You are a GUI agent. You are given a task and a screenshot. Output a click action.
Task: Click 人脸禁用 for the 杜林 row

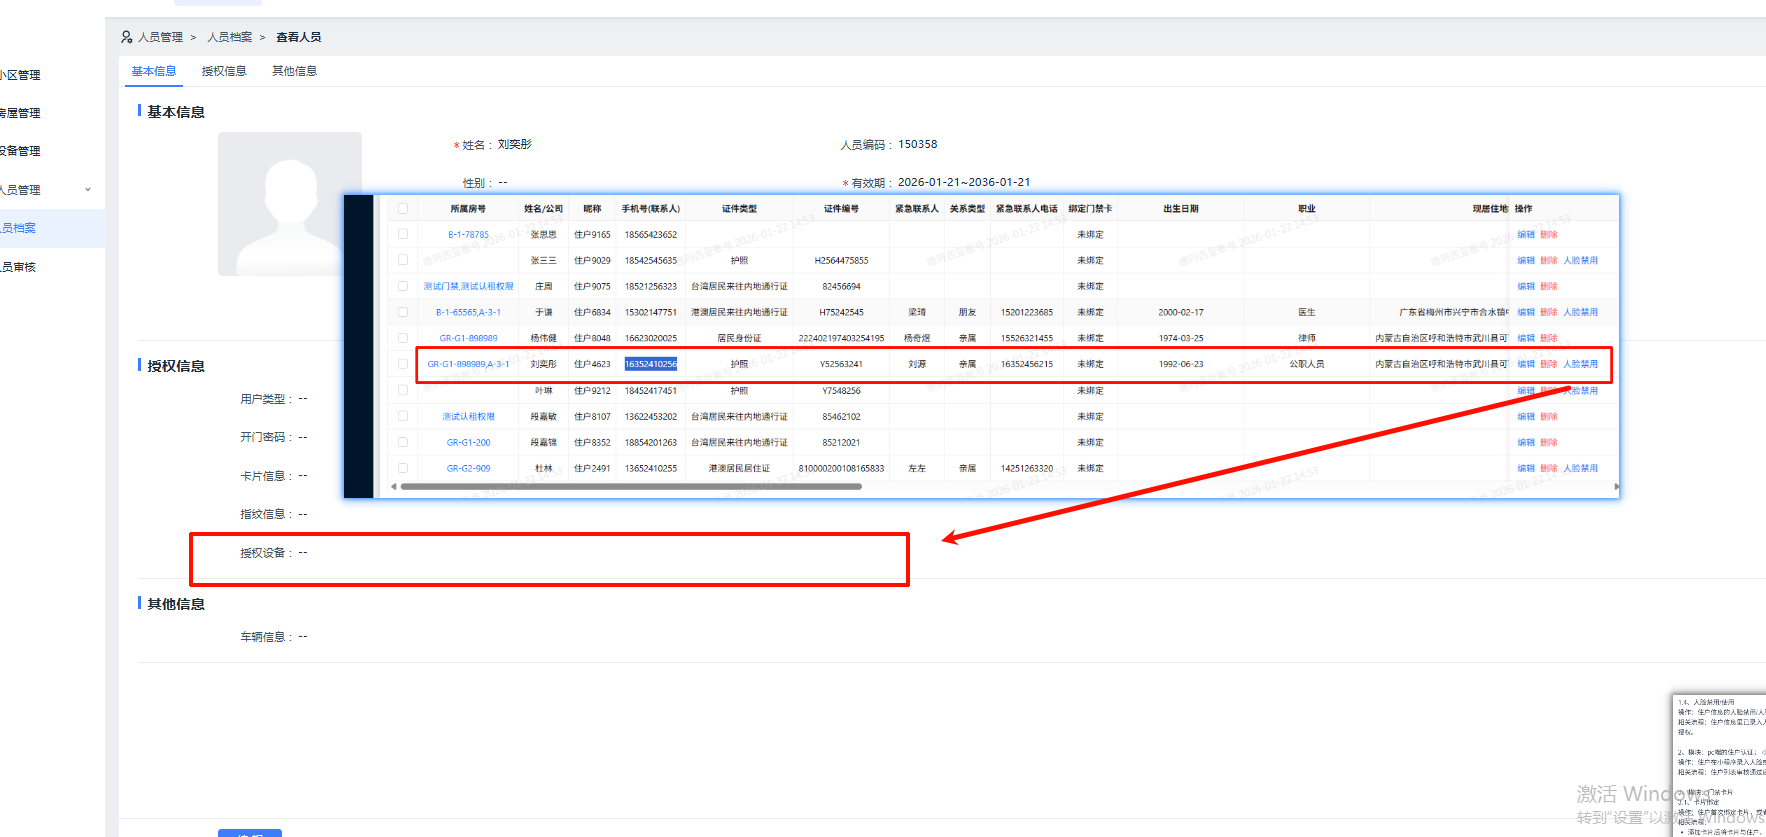tap(1580, 468)
